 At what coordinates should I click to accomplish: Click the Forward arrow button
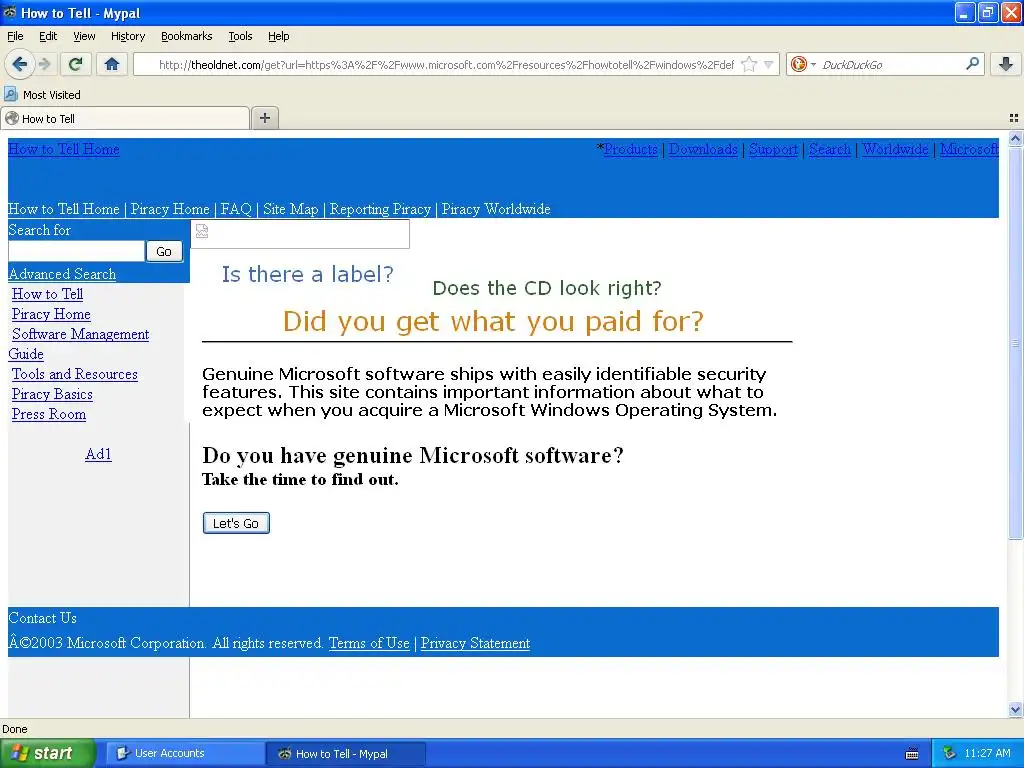pos(45,64)
